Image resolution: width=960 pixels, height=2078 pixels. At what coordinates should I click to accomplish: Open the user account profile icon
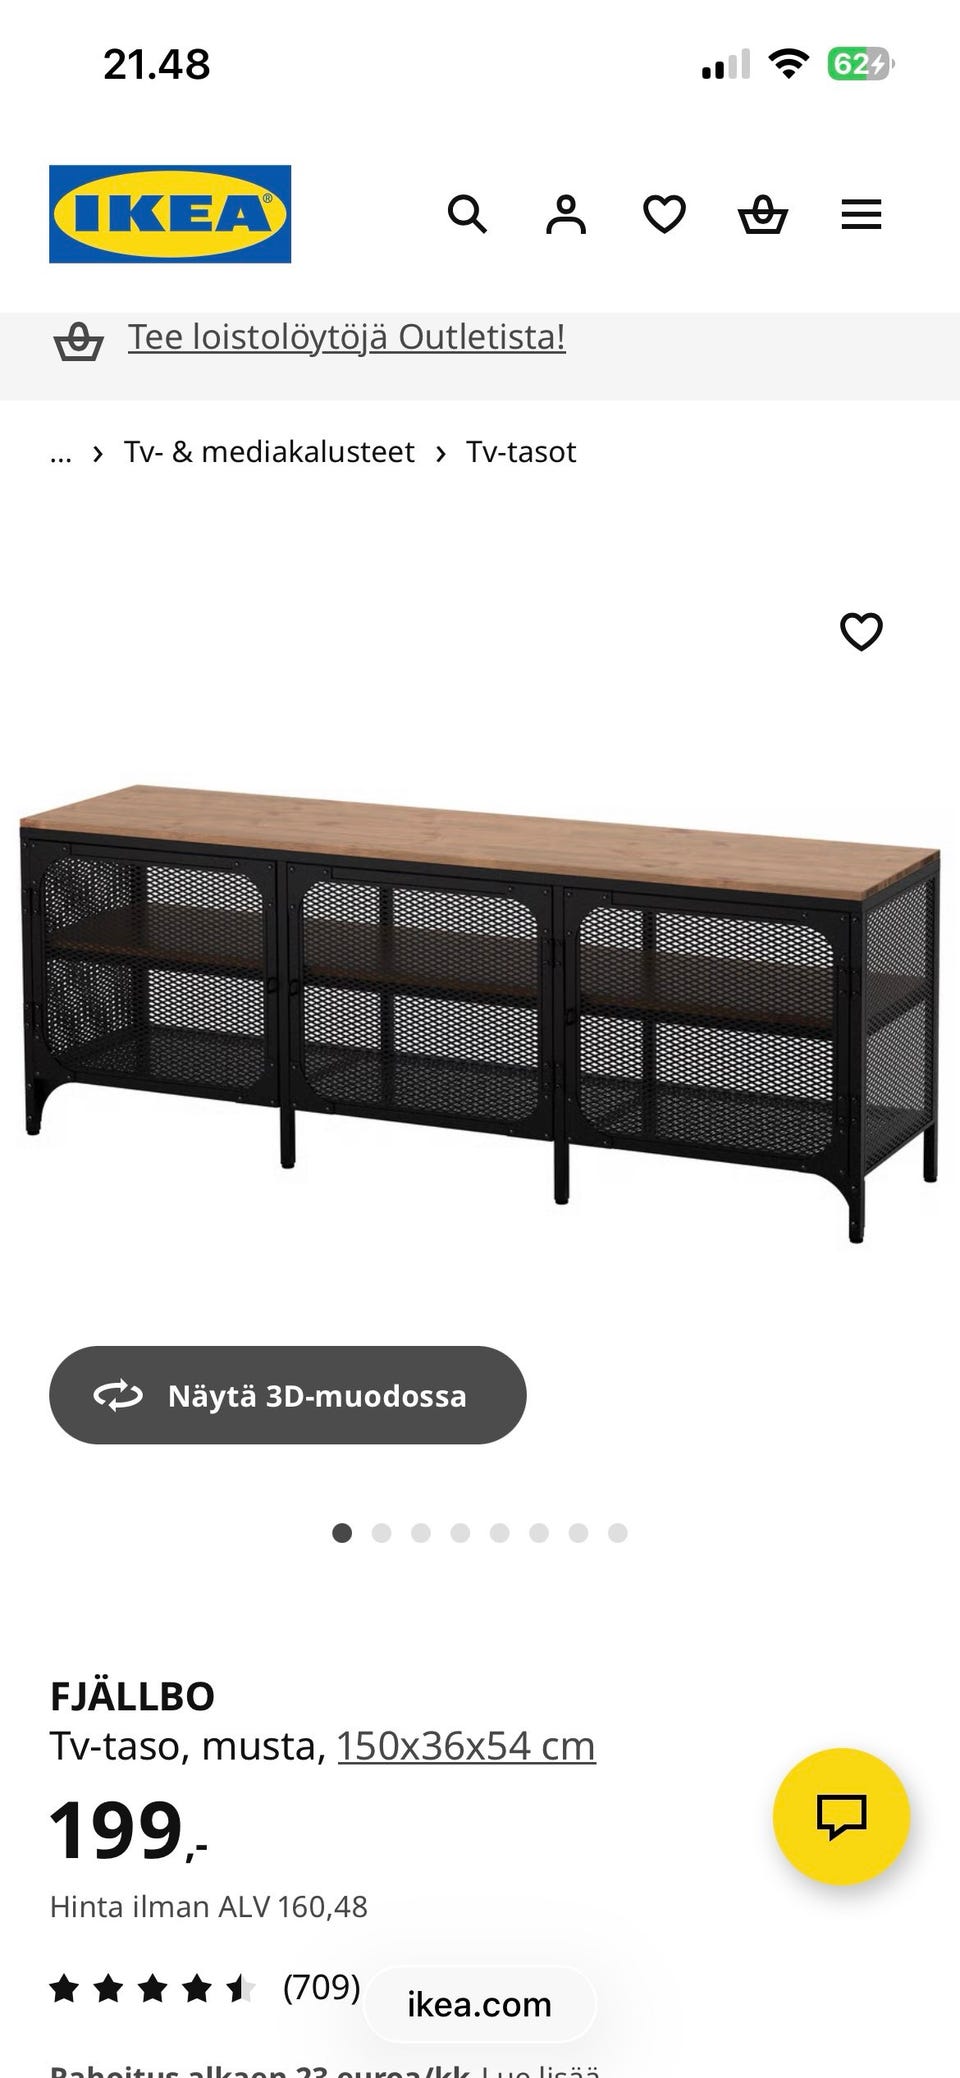click(x=566, y=214)
